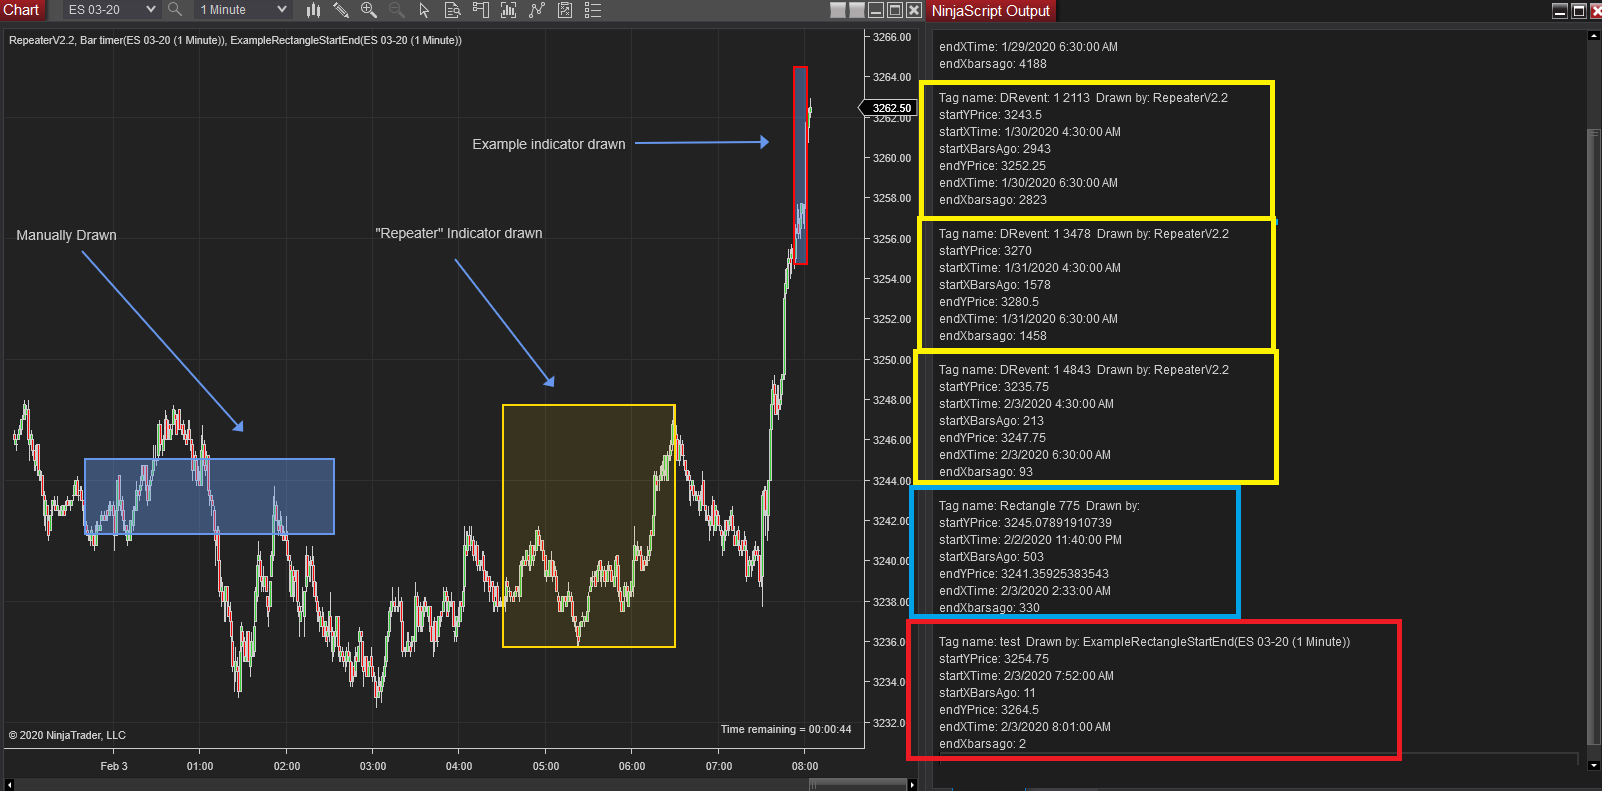Click output line 'endXTime: 2/3/2020 8:01:00 AM'
This screenshot has width=1602, height=791.
[1025, 727]
